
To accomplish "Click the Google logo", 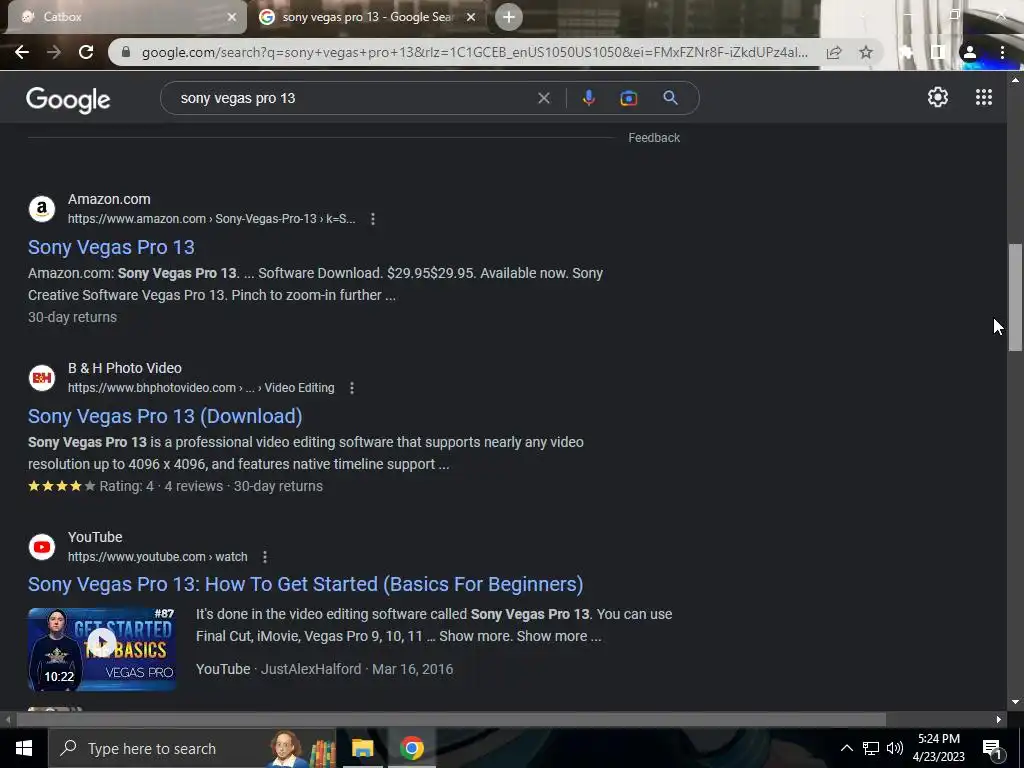I will click(x=69, y=100).
